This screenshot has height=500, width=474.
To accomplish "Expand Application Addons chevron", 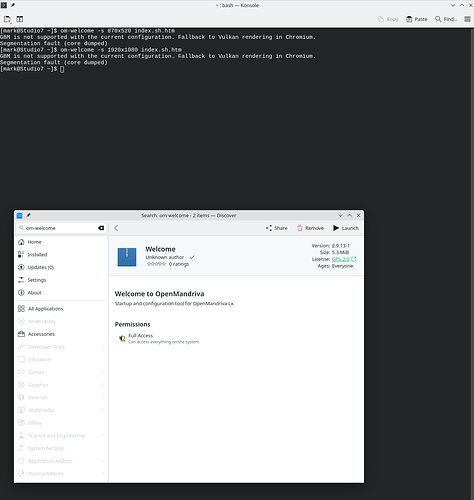I will [x=102, y=461].
